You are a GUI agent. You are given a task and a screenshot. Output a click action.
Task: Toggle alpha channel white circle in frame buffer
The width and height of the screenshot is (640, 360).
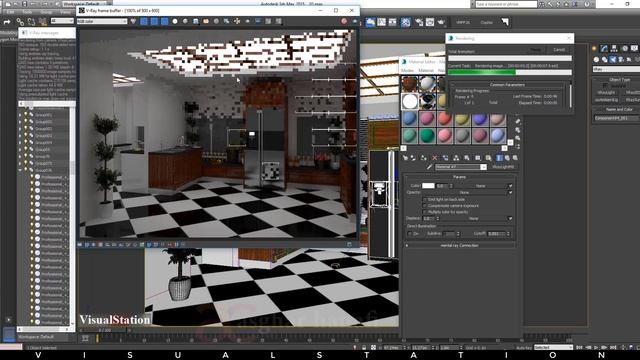coord(175,21)
